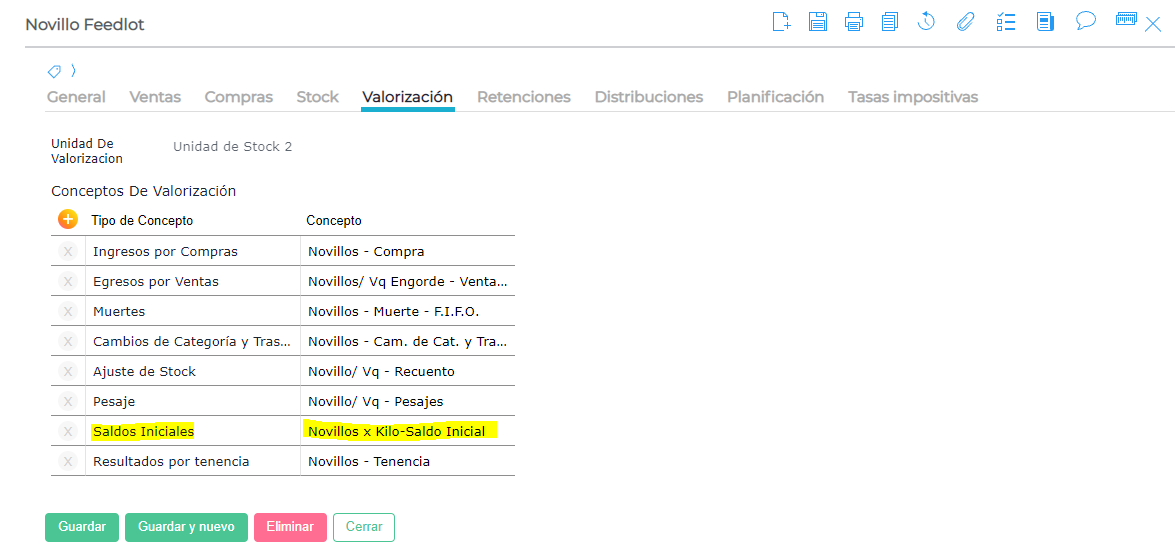Click the printer icon
The height and width of the screenshot is (552, 1175).
pyautogui.click(x=854, y=22)
